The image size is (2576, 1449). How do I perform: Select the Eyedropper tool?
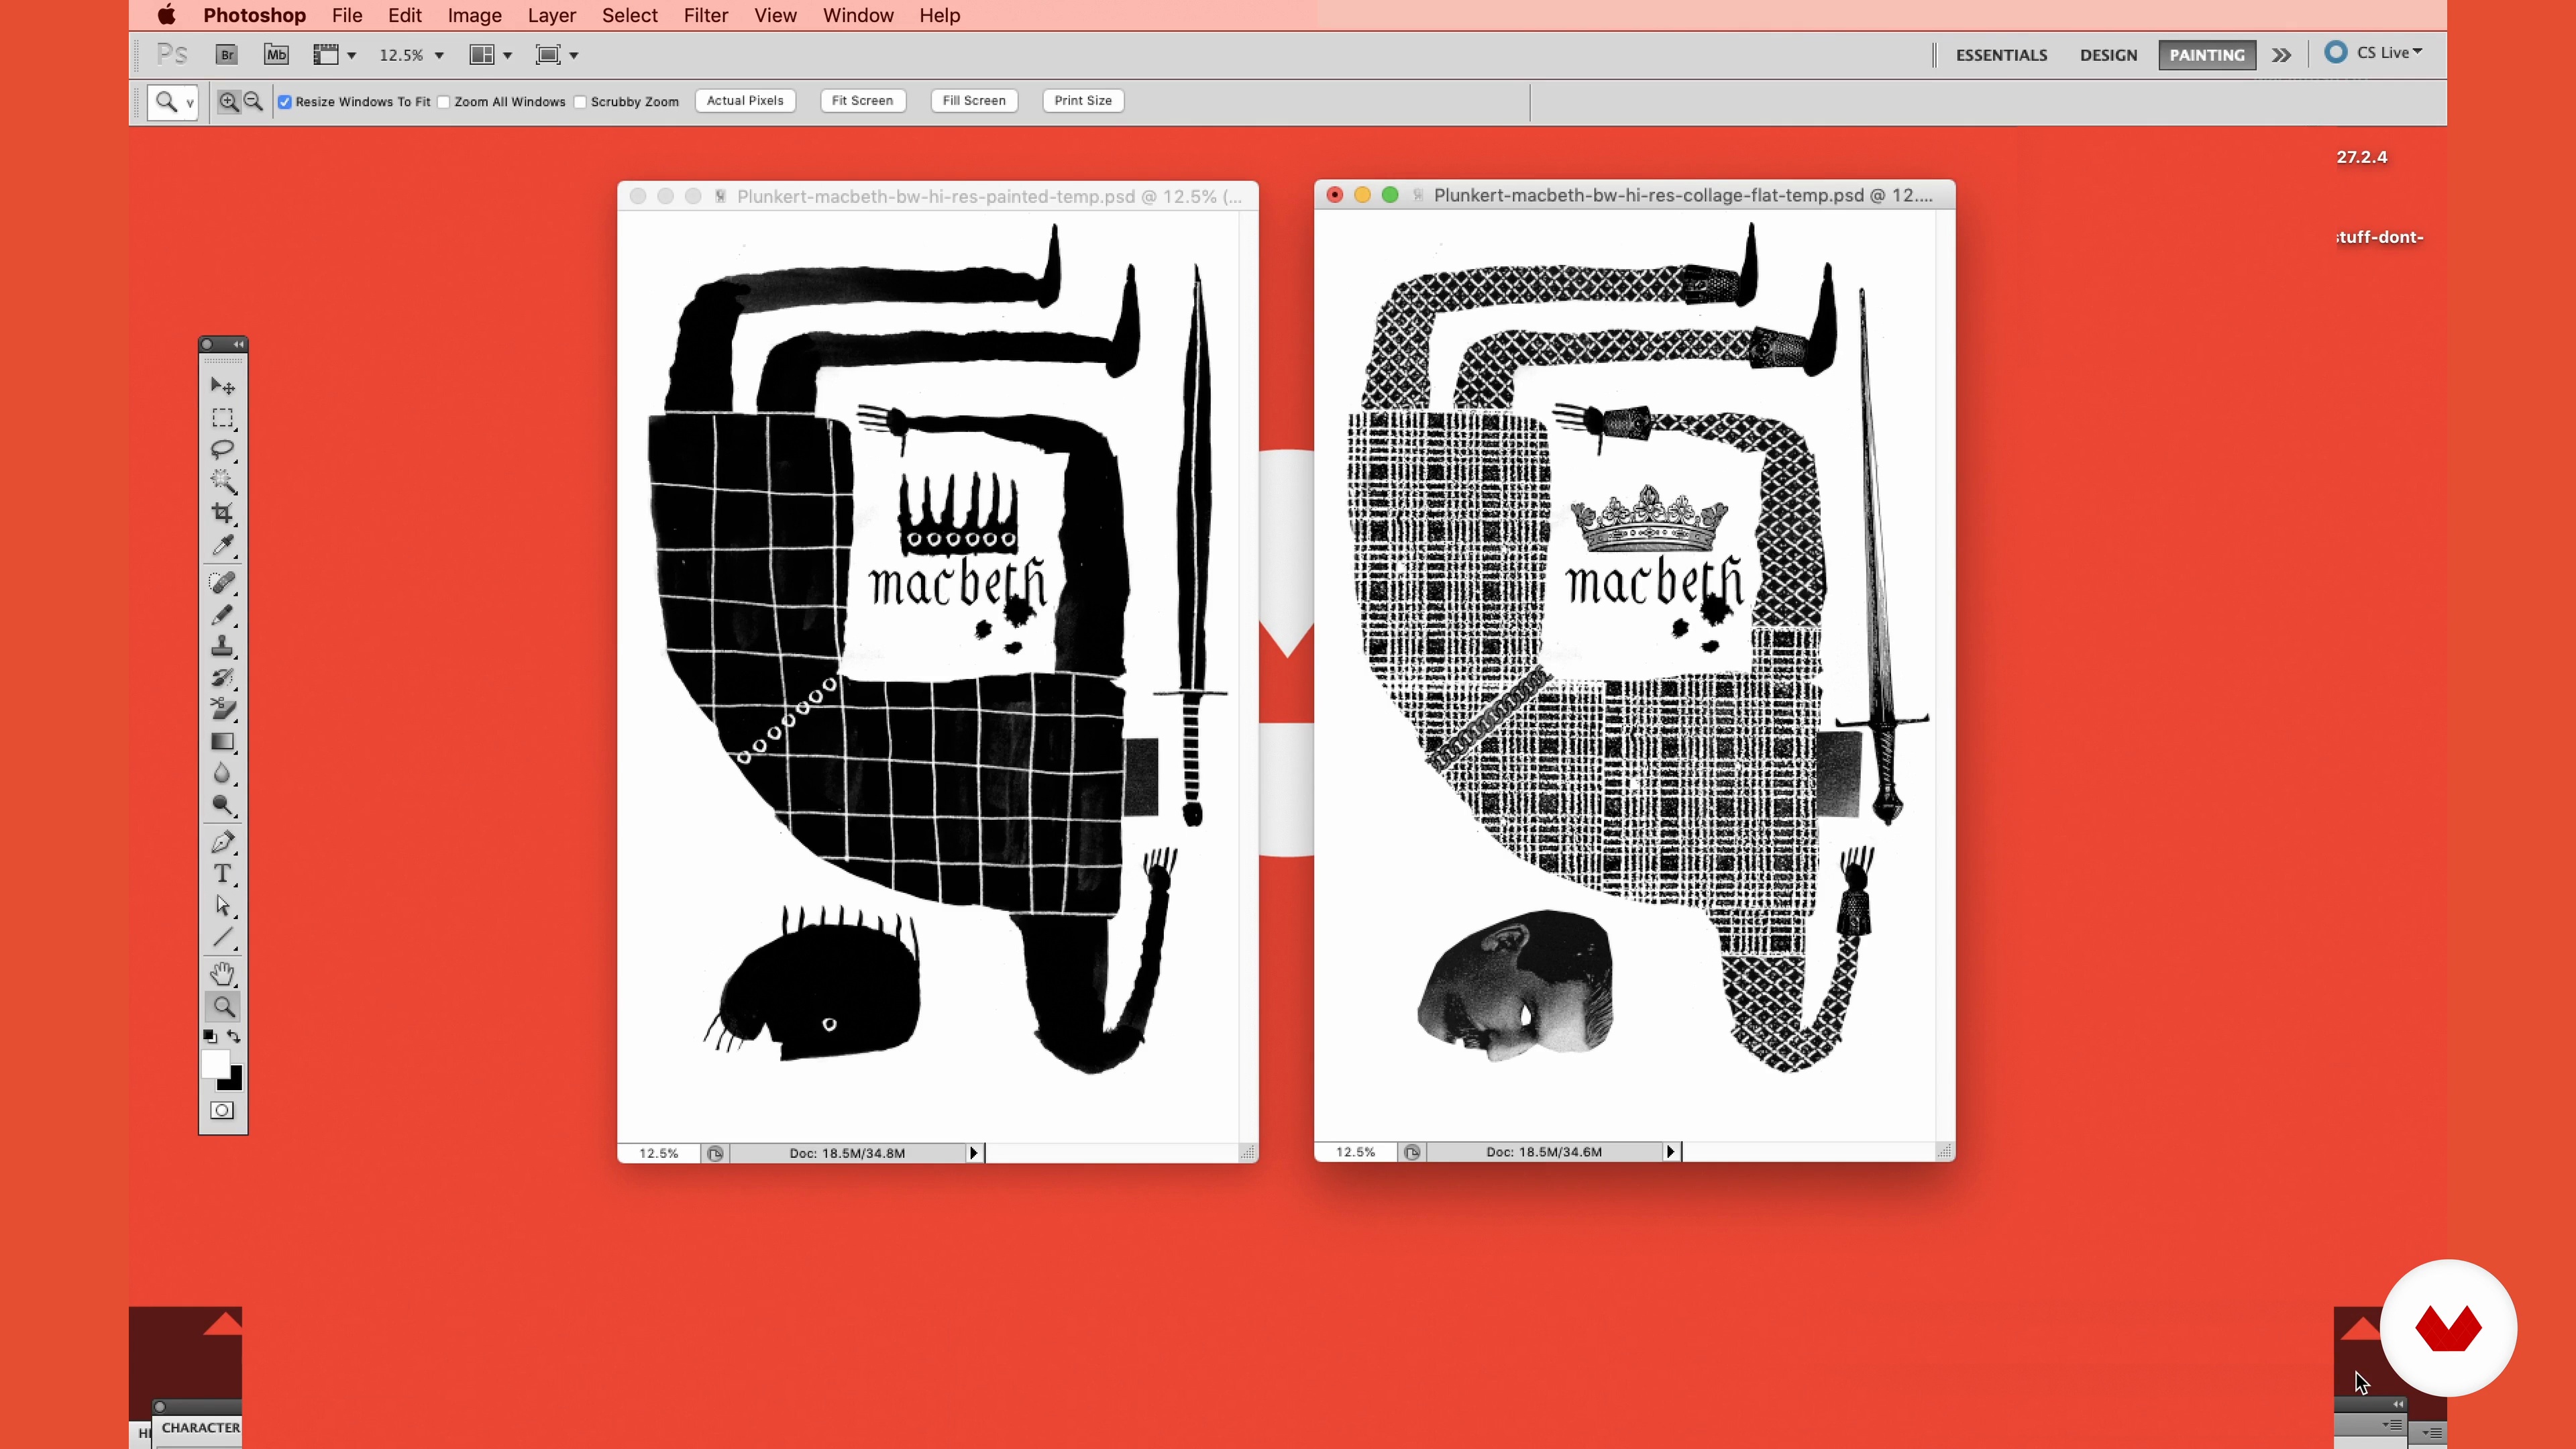pyautogui.click(x=222, y=546)
